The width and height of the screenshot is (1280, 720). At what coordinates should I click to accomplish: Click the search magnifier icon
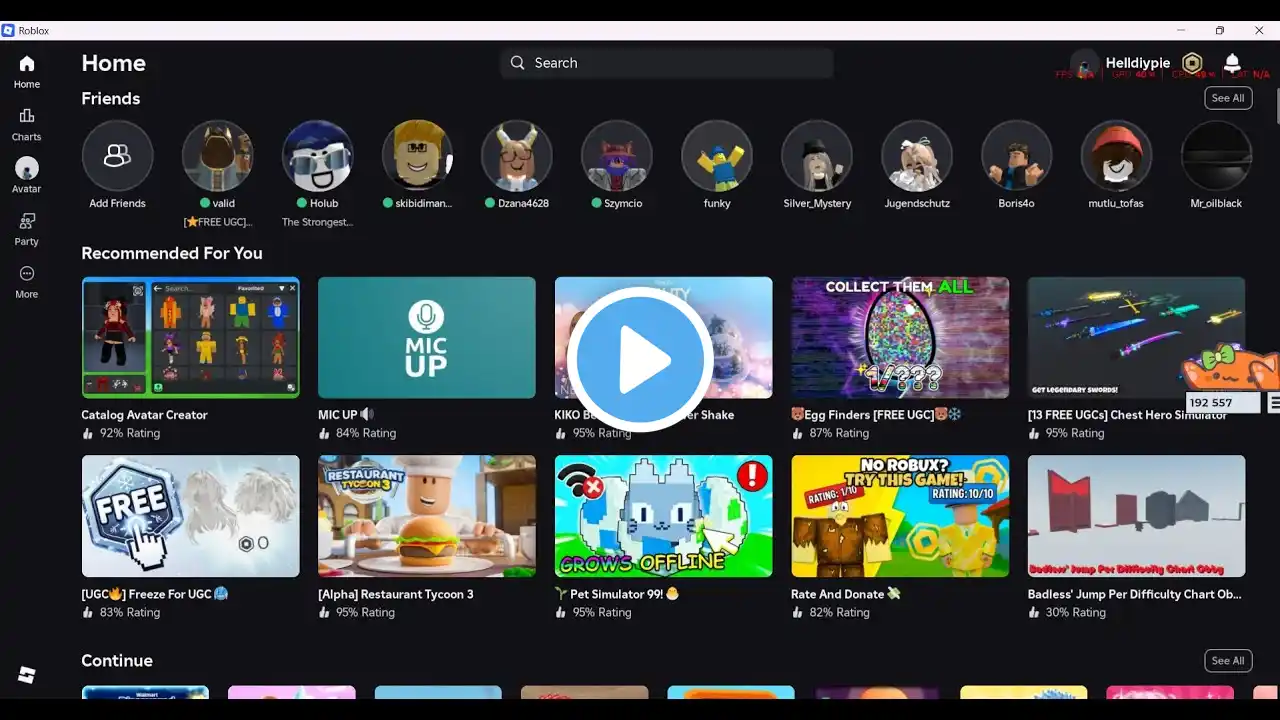pos(517,63)
